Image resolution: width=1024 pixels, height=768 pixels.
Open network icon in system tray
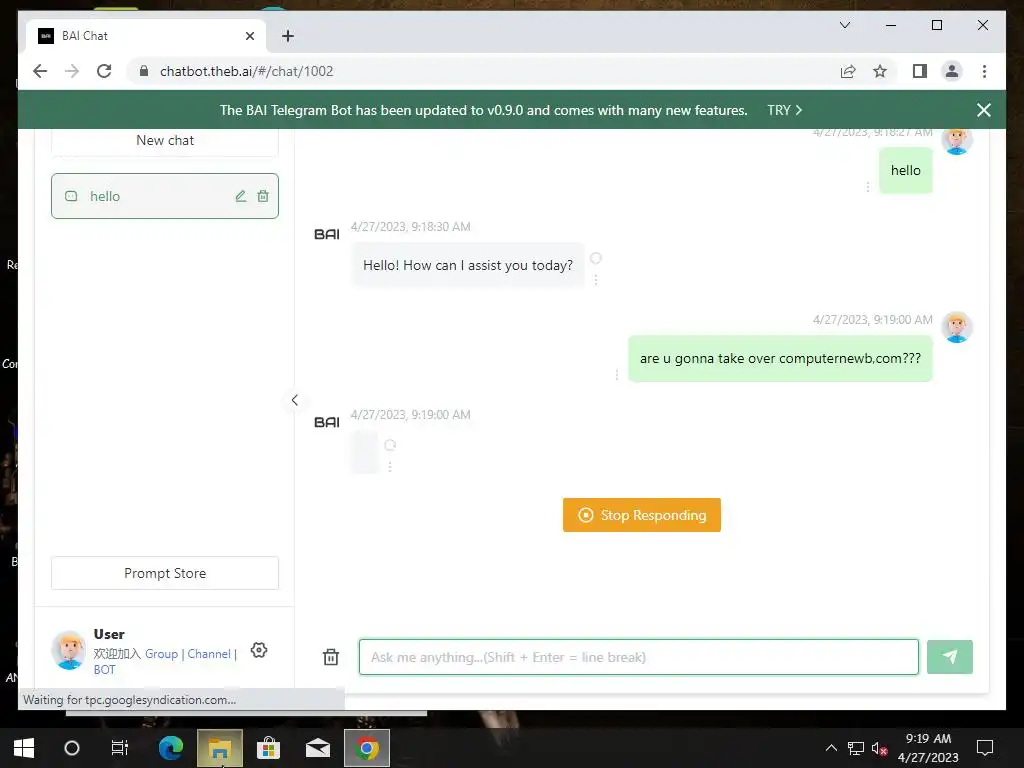tap(856, 748)
